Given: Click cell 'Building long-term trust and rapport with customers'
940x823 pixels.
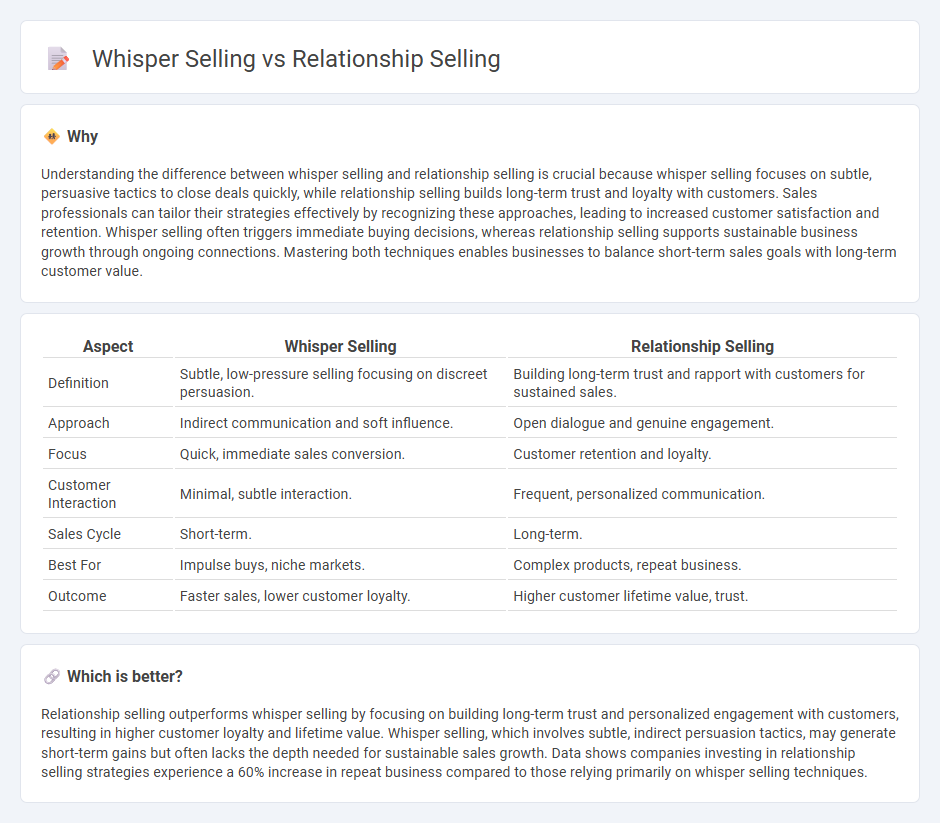Looking at the screenshot, I should (x=703, y=383).
